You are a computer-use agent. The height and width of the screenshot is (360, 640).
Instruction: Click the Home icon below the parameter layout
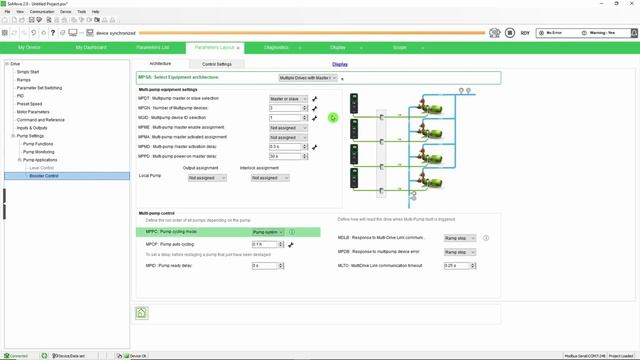point(142,313)
